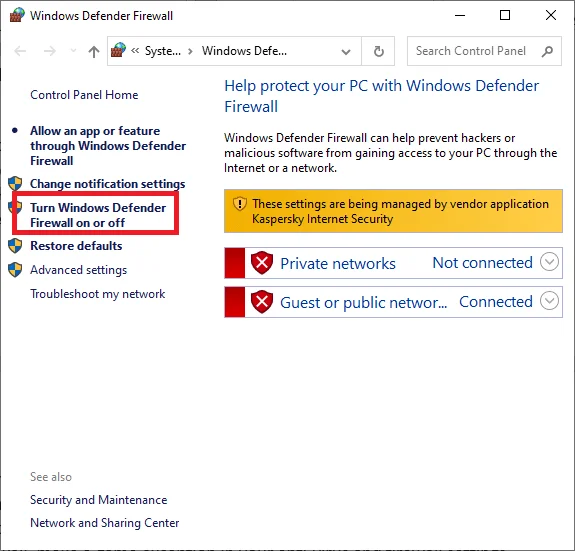Screen dimensions: 575x551
Task: Click the firewall icon in the address bar
Action: coord(118,50)
